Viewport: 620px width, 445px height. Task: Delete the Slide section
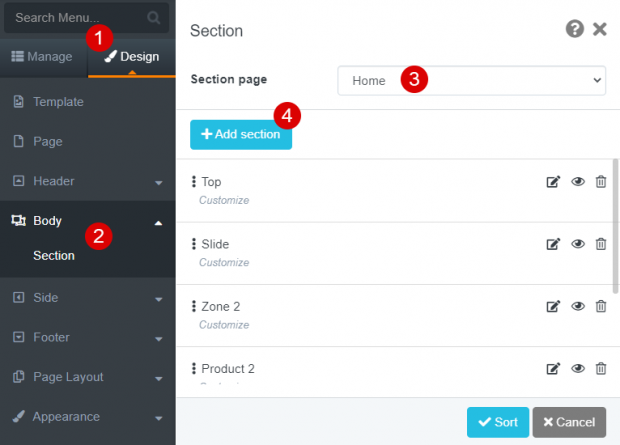click(601, 244)
